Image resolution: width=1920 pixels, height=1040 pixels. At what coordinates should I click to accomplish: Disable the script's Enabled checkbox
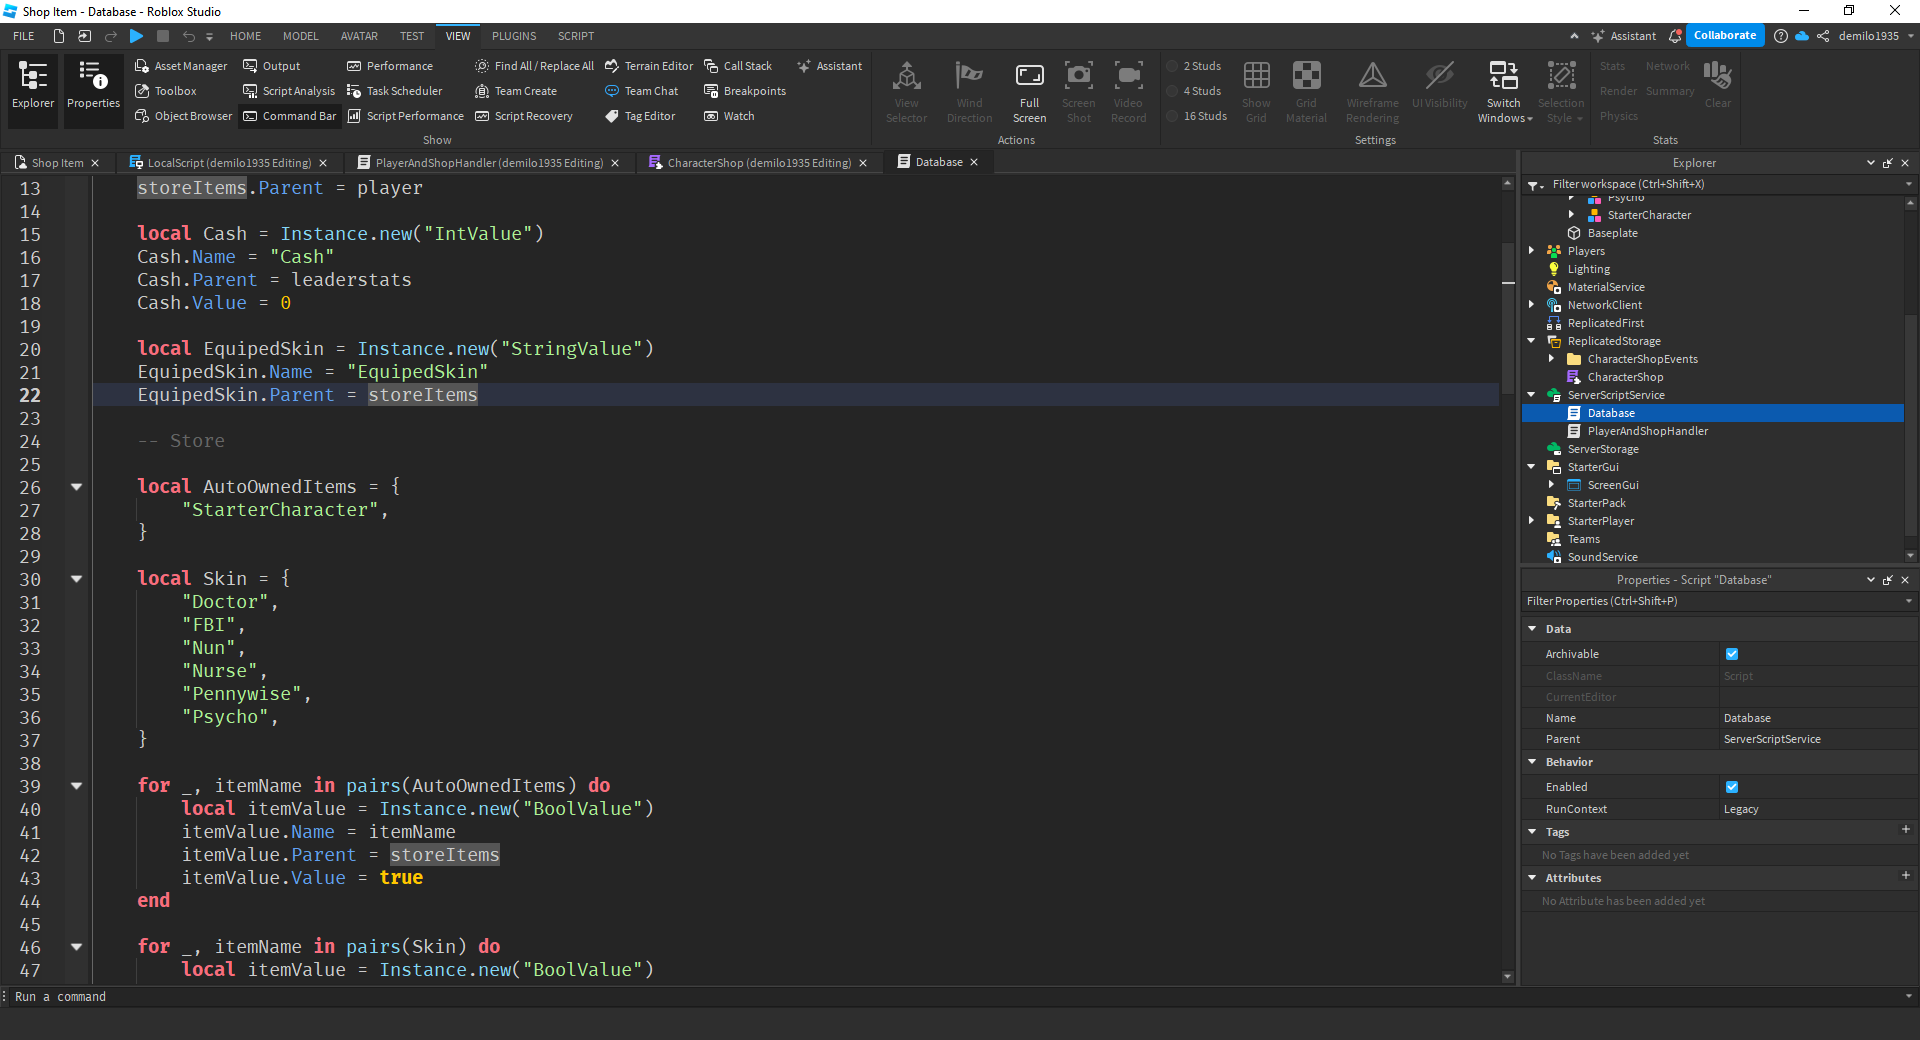point(1731,787)
